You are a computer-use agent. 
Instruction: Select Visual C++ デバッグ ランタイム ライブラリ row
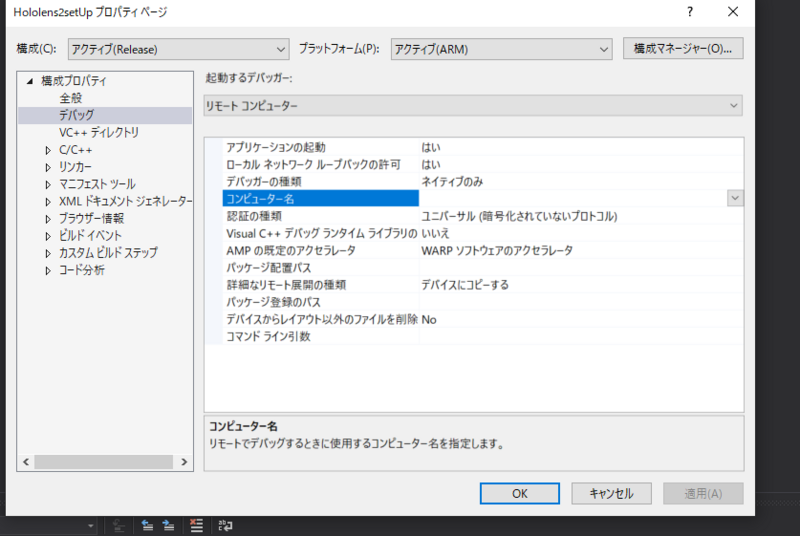(x=483, y=233)
